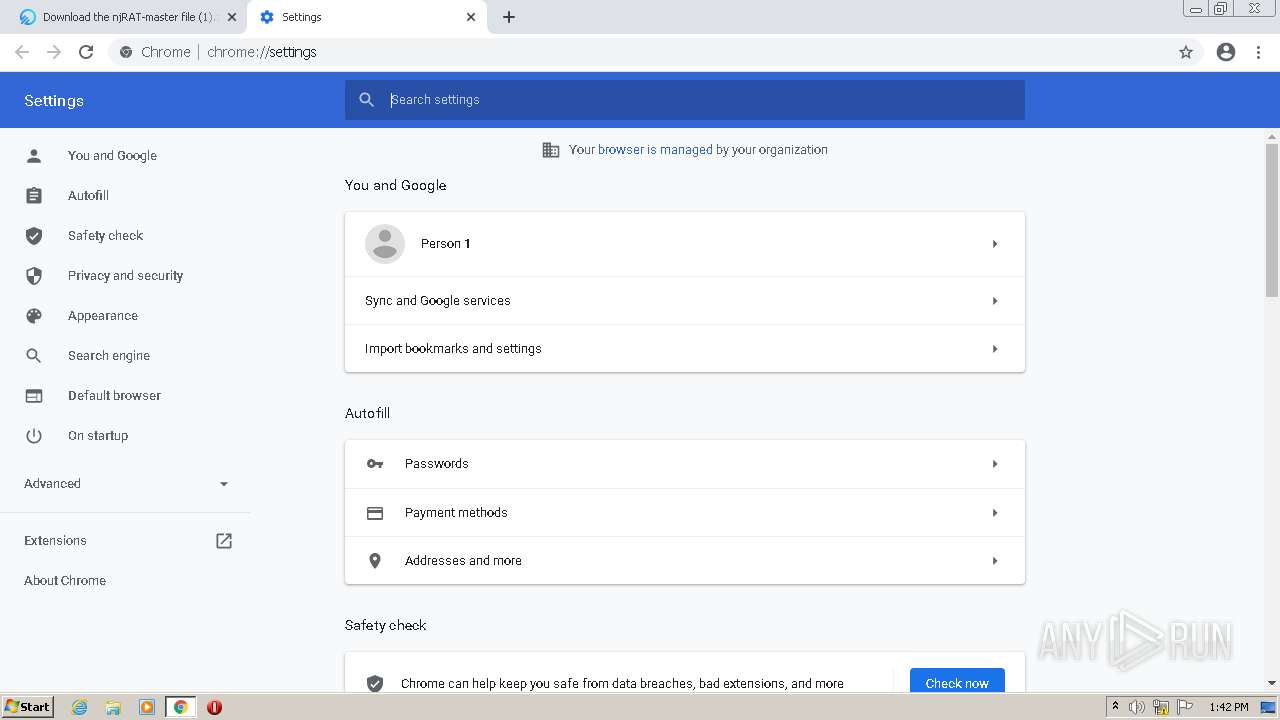Click the back navigation arrow
This screenshot has height=720, width=1280.
point(22,52)
